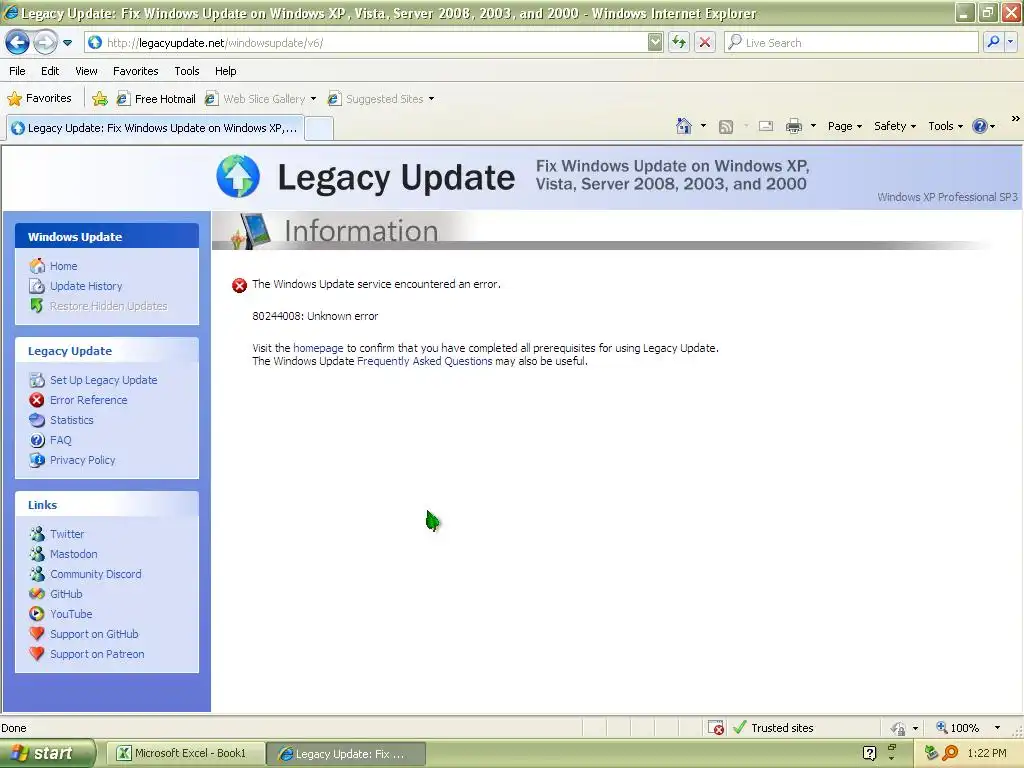Click the 1:22 PM system clock
The width and height of the screenshot is (1024, 768).
point(987,753)
